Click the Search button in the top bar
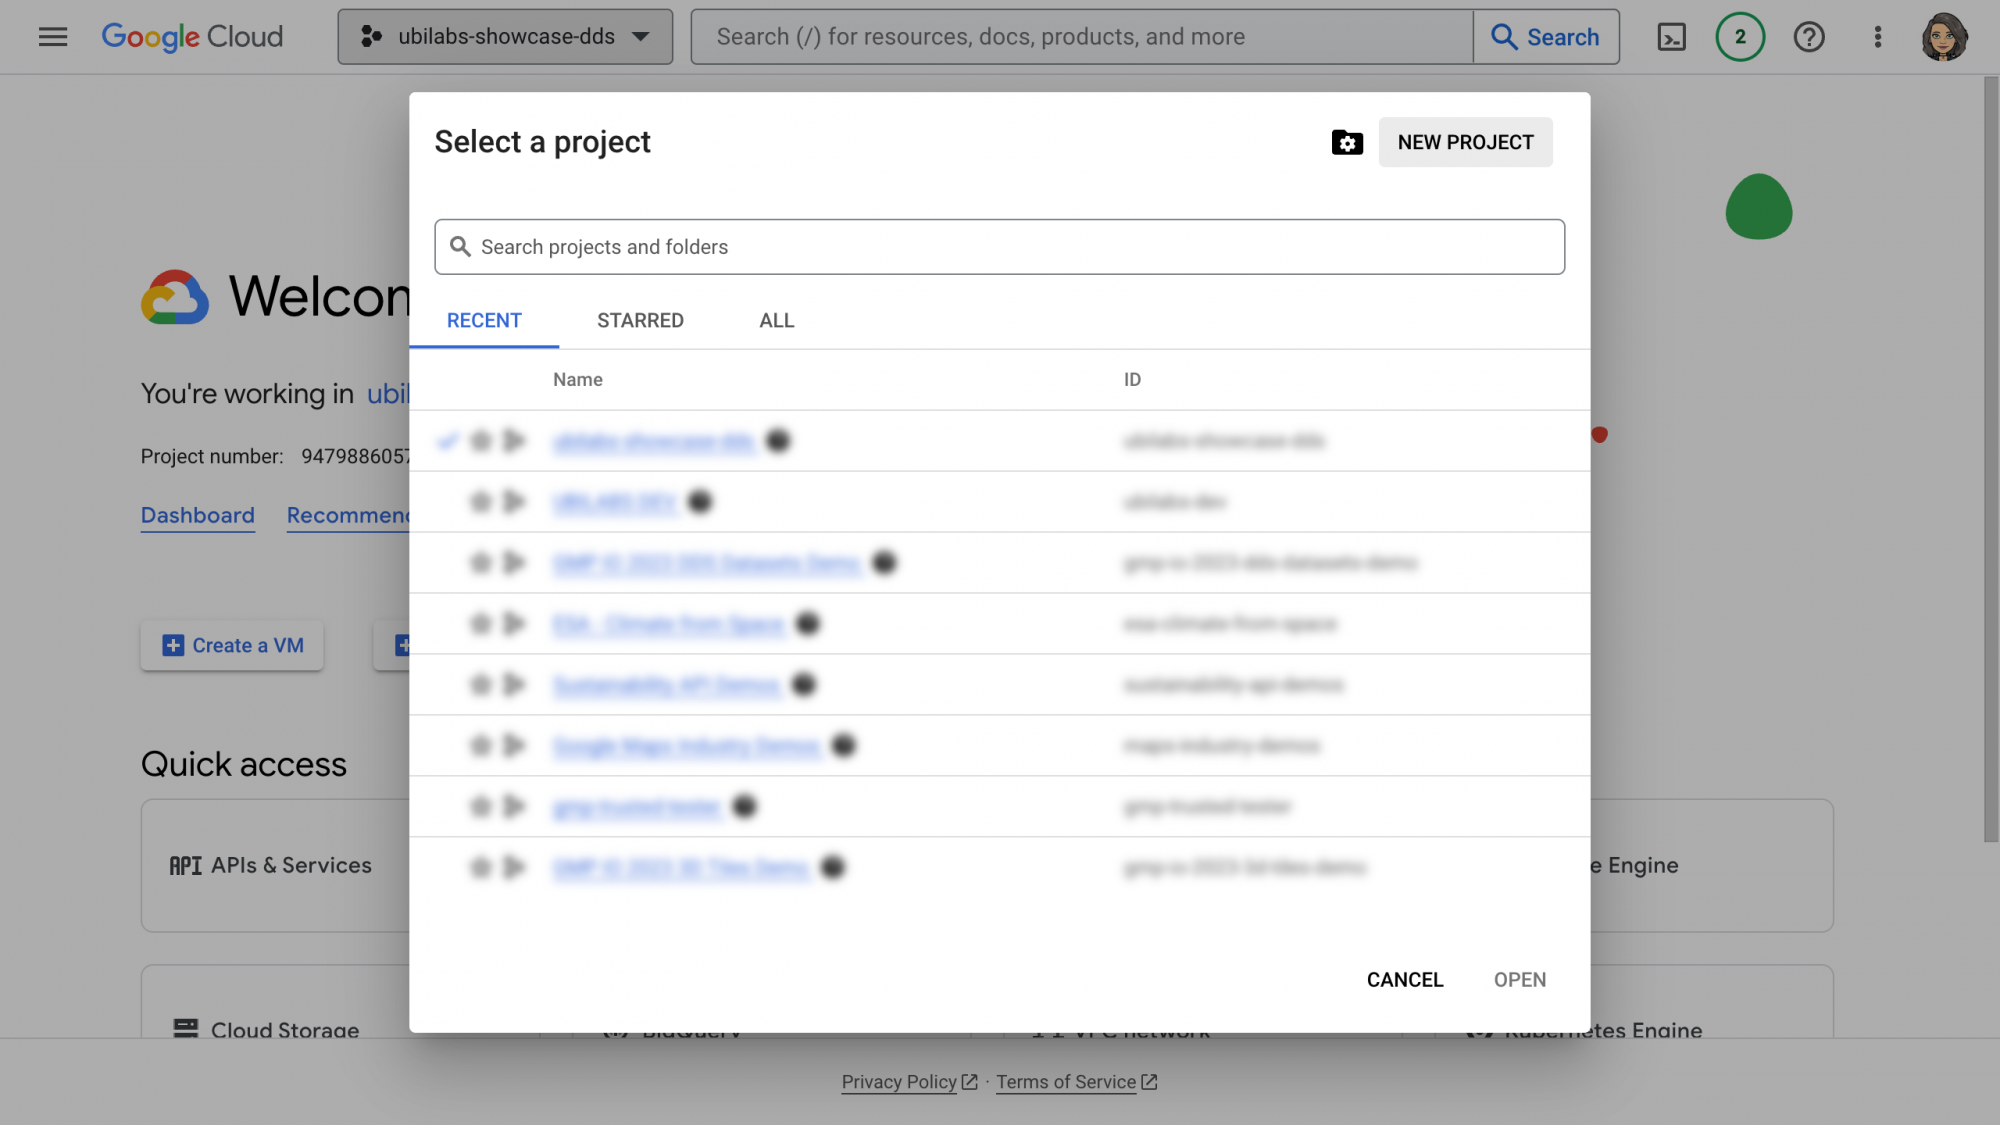Viewport: 2000px width, 1125px height. coord(1546,36)
